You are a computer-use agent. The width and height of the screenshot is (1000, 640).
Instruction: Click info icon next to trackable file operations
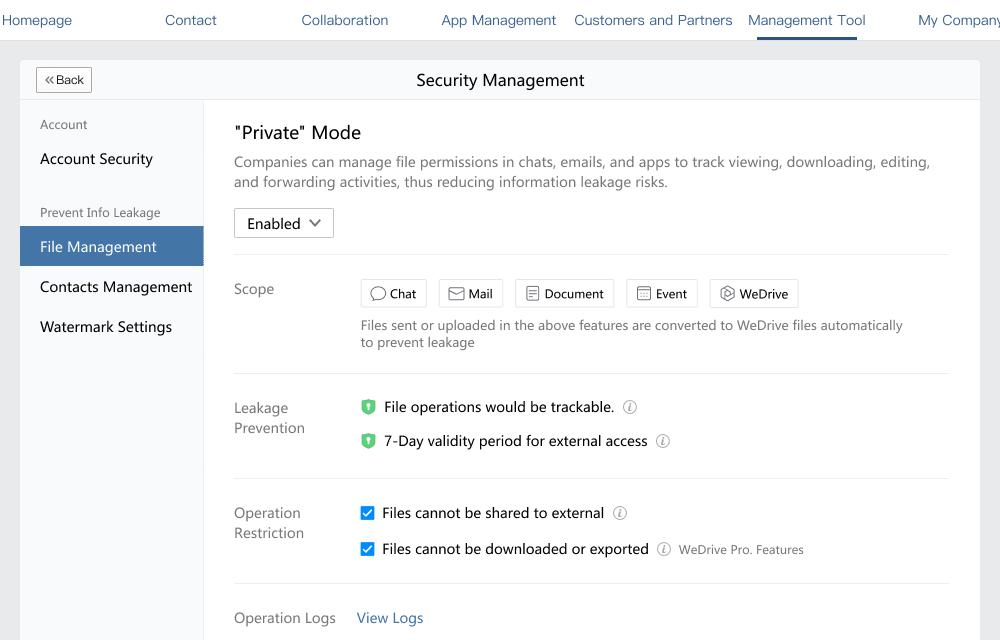629,407
